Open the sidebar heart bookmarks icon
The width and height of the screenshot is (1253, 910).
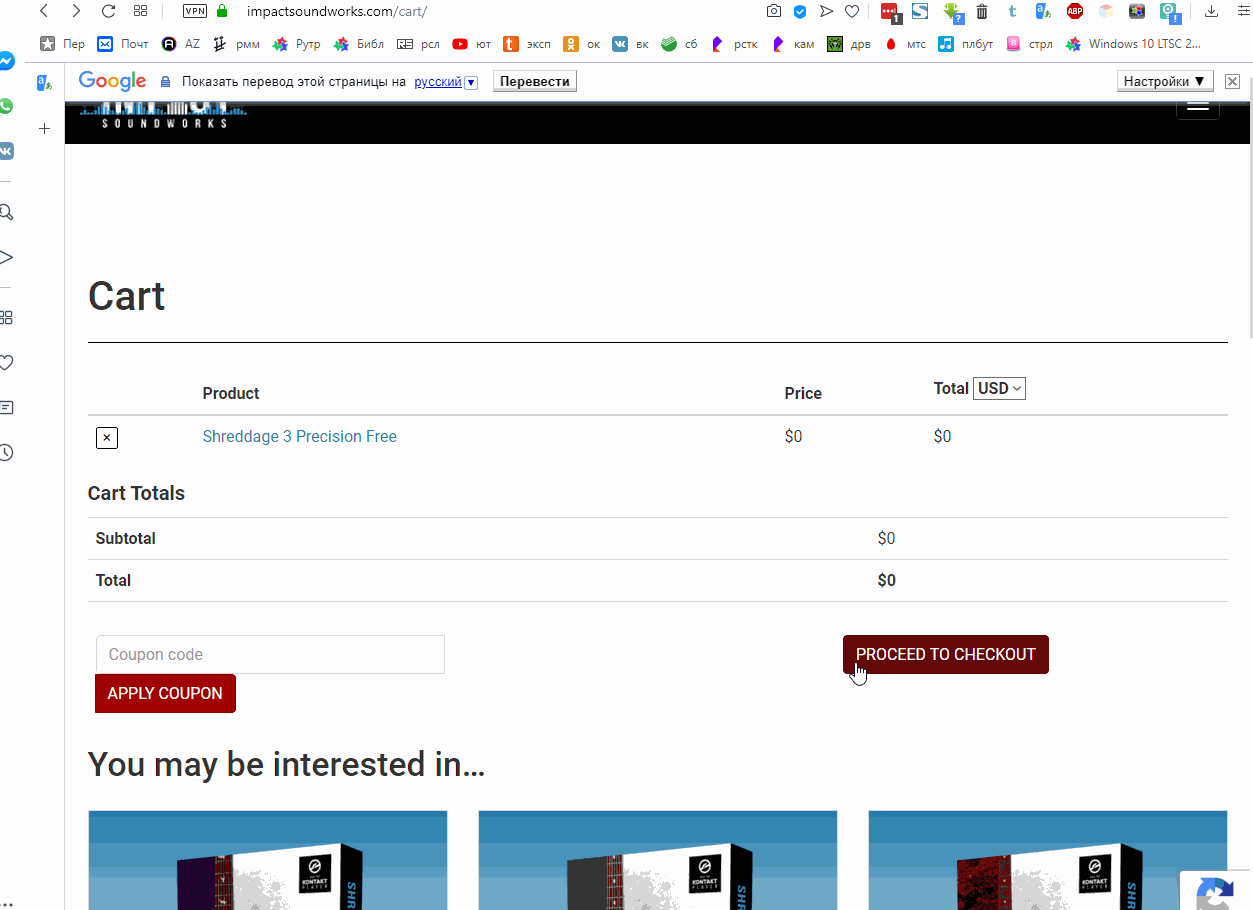[6, 362]
